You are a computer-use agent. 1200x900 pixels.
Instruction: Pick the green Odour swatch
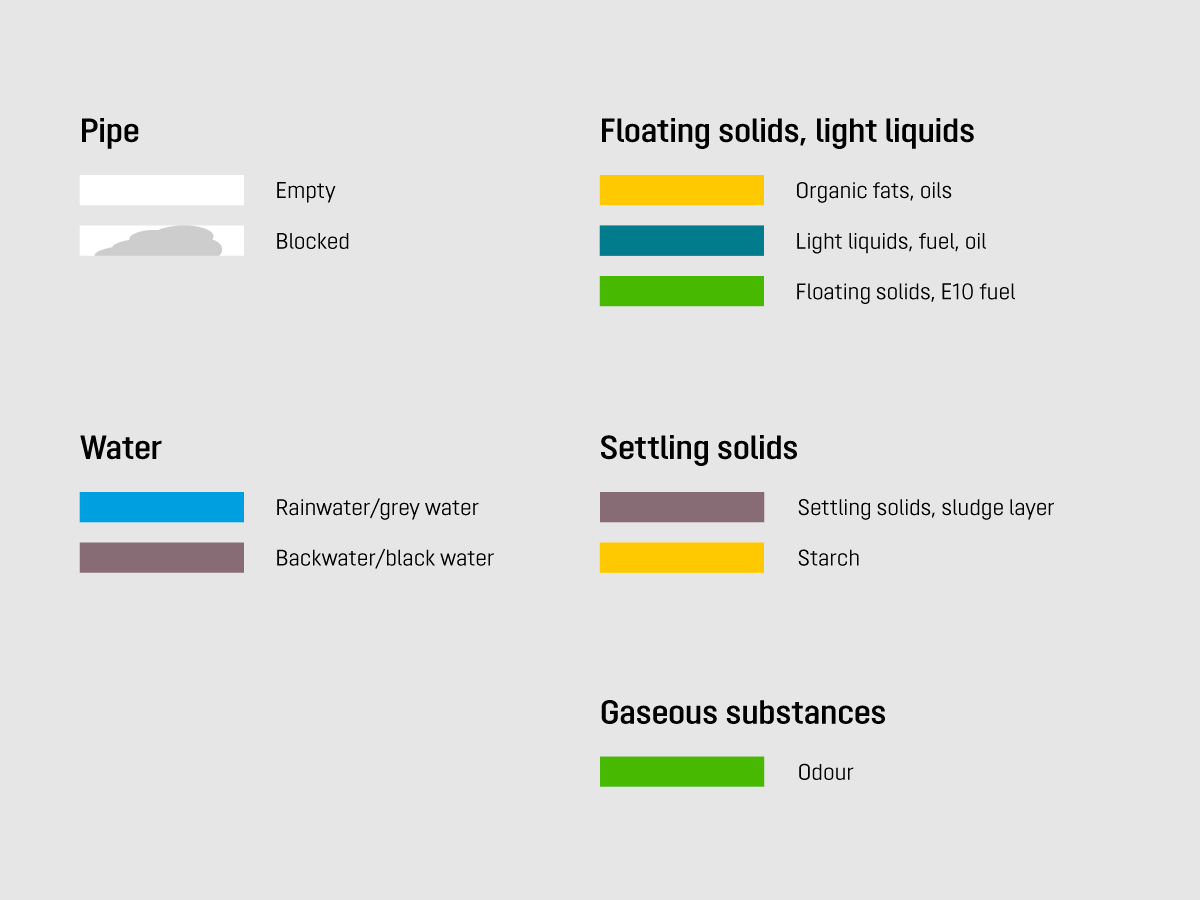[x=681, y=772]
